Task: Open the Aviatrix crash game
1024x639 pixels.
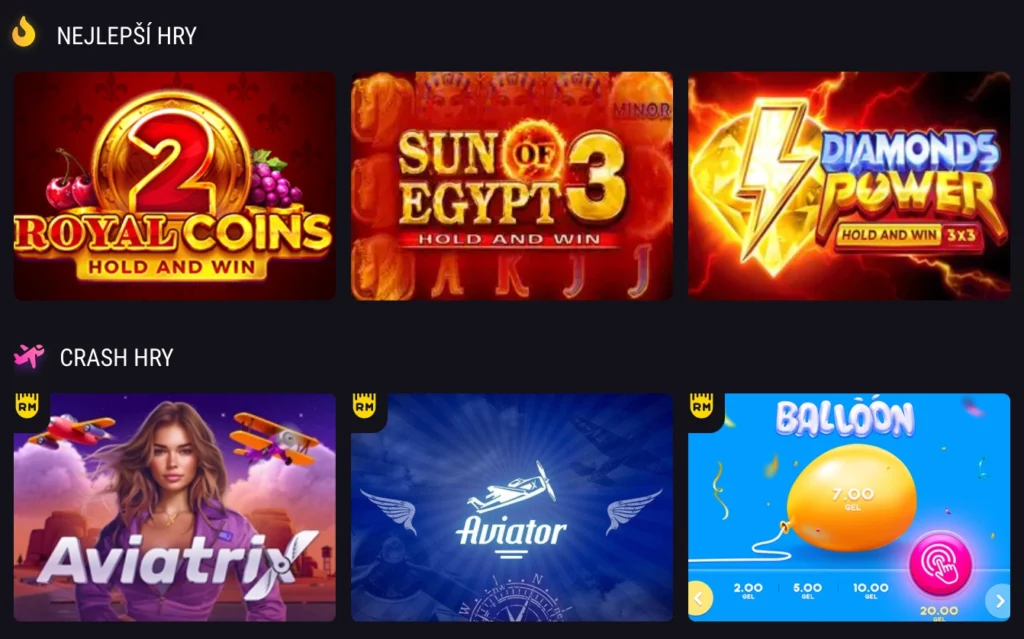Action: coord(175,507)
